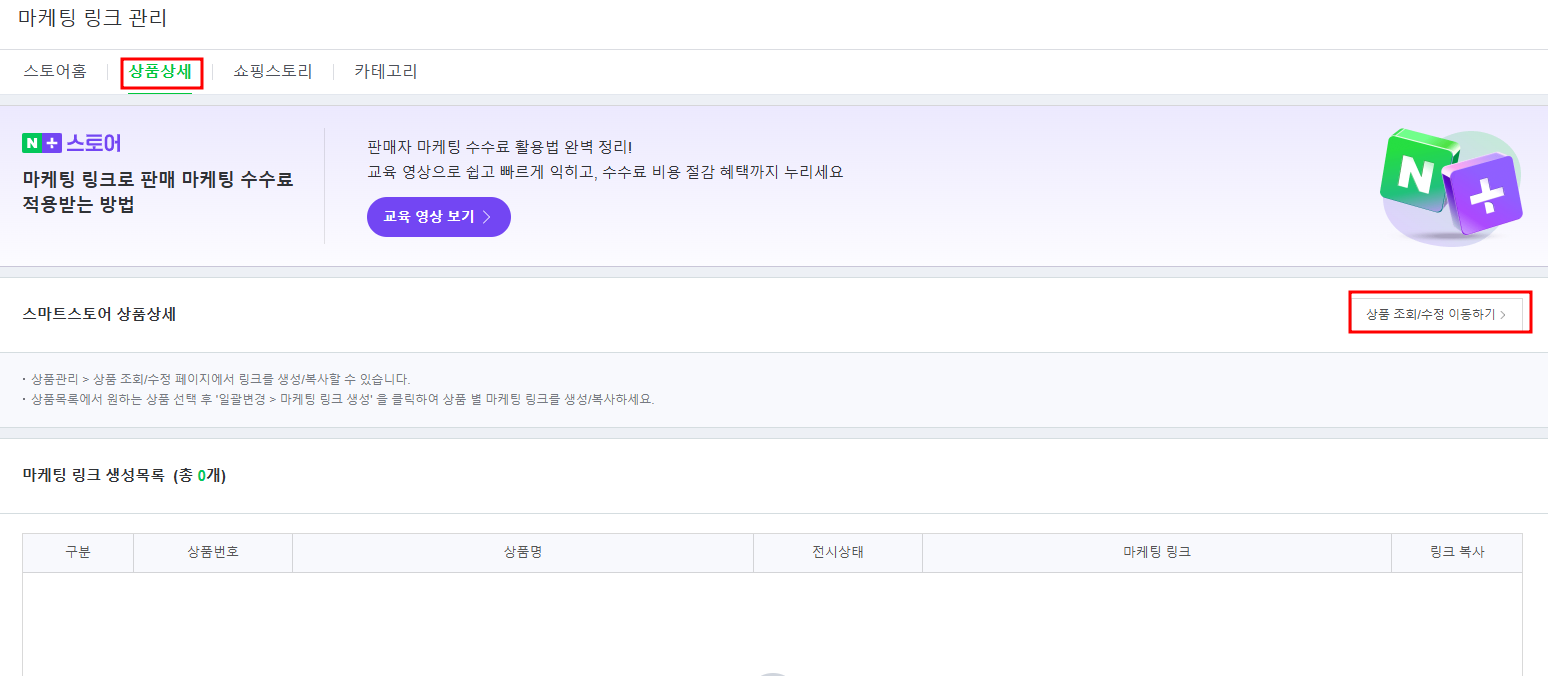The height and width of the screenshot is (676, 1548).
Task: Open the 스토어홈 tab
Action: pos(55,72)
